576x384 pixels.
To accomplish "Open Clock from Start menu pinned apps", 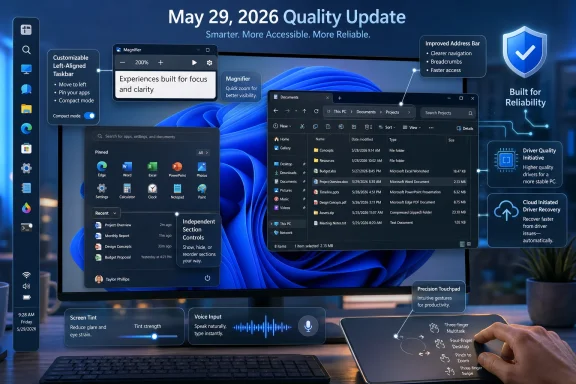I will tap(152, 191).
